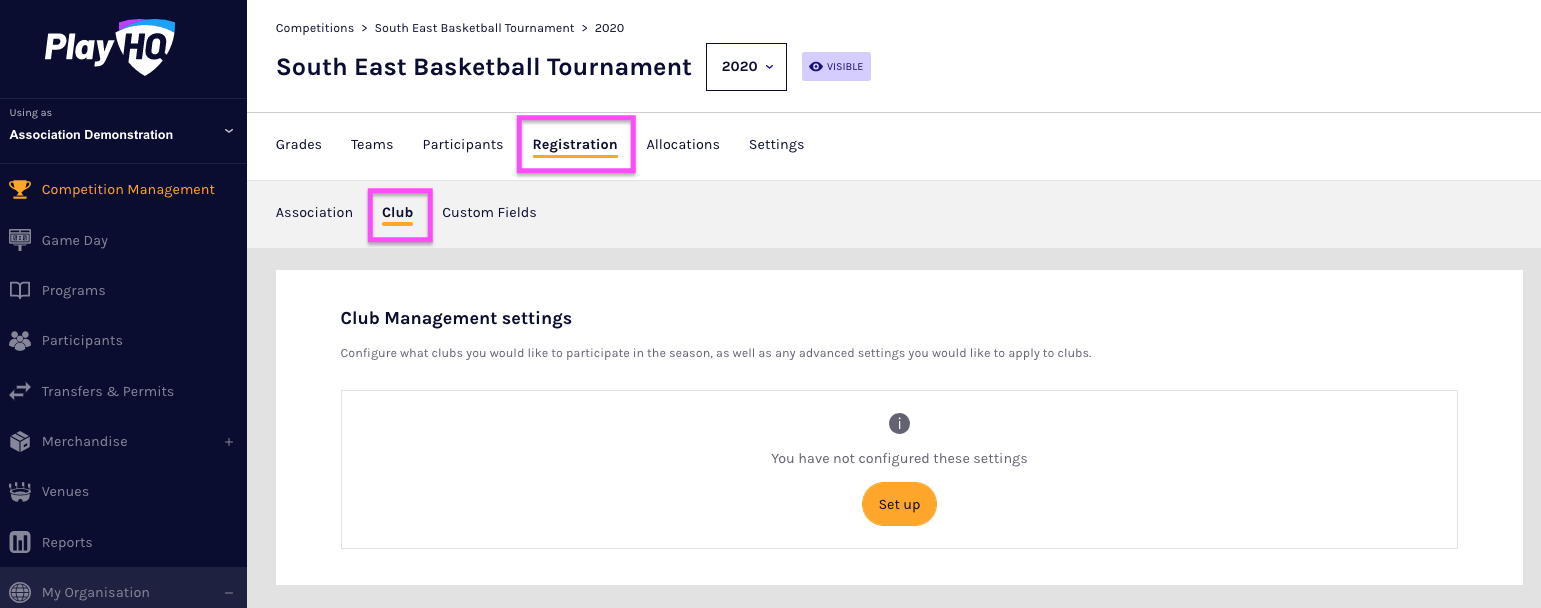The height and width of the screenshot is (608, 1541).
Task: Open the Custom Fields sub-tab
Action: (x=489, y=212)
